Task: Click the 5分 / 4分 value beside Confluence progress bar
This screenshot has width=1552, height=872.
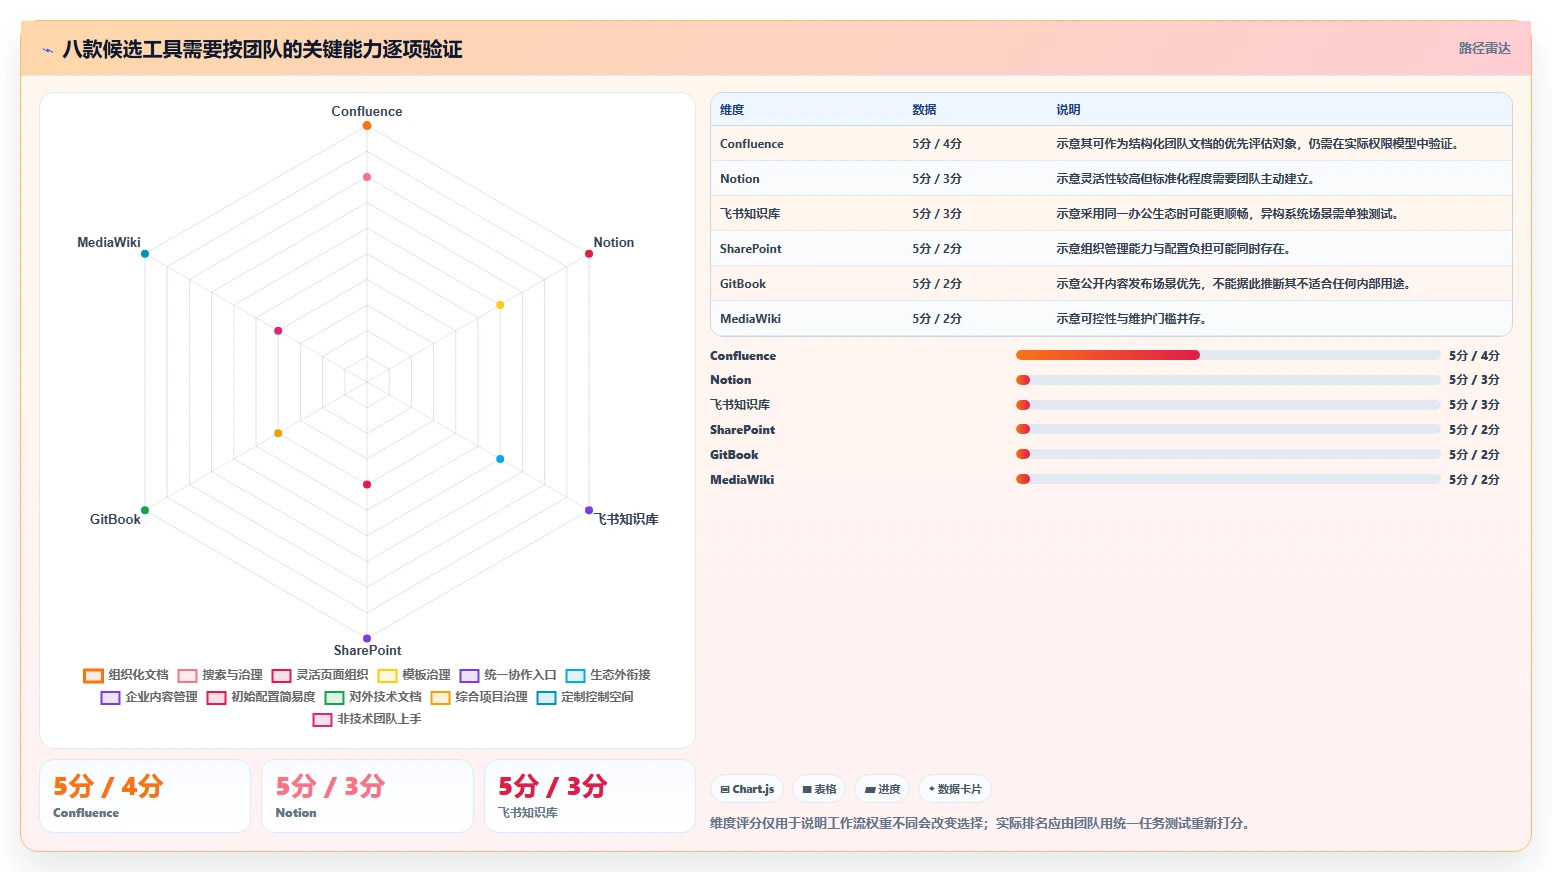Action: point(1474,356)
